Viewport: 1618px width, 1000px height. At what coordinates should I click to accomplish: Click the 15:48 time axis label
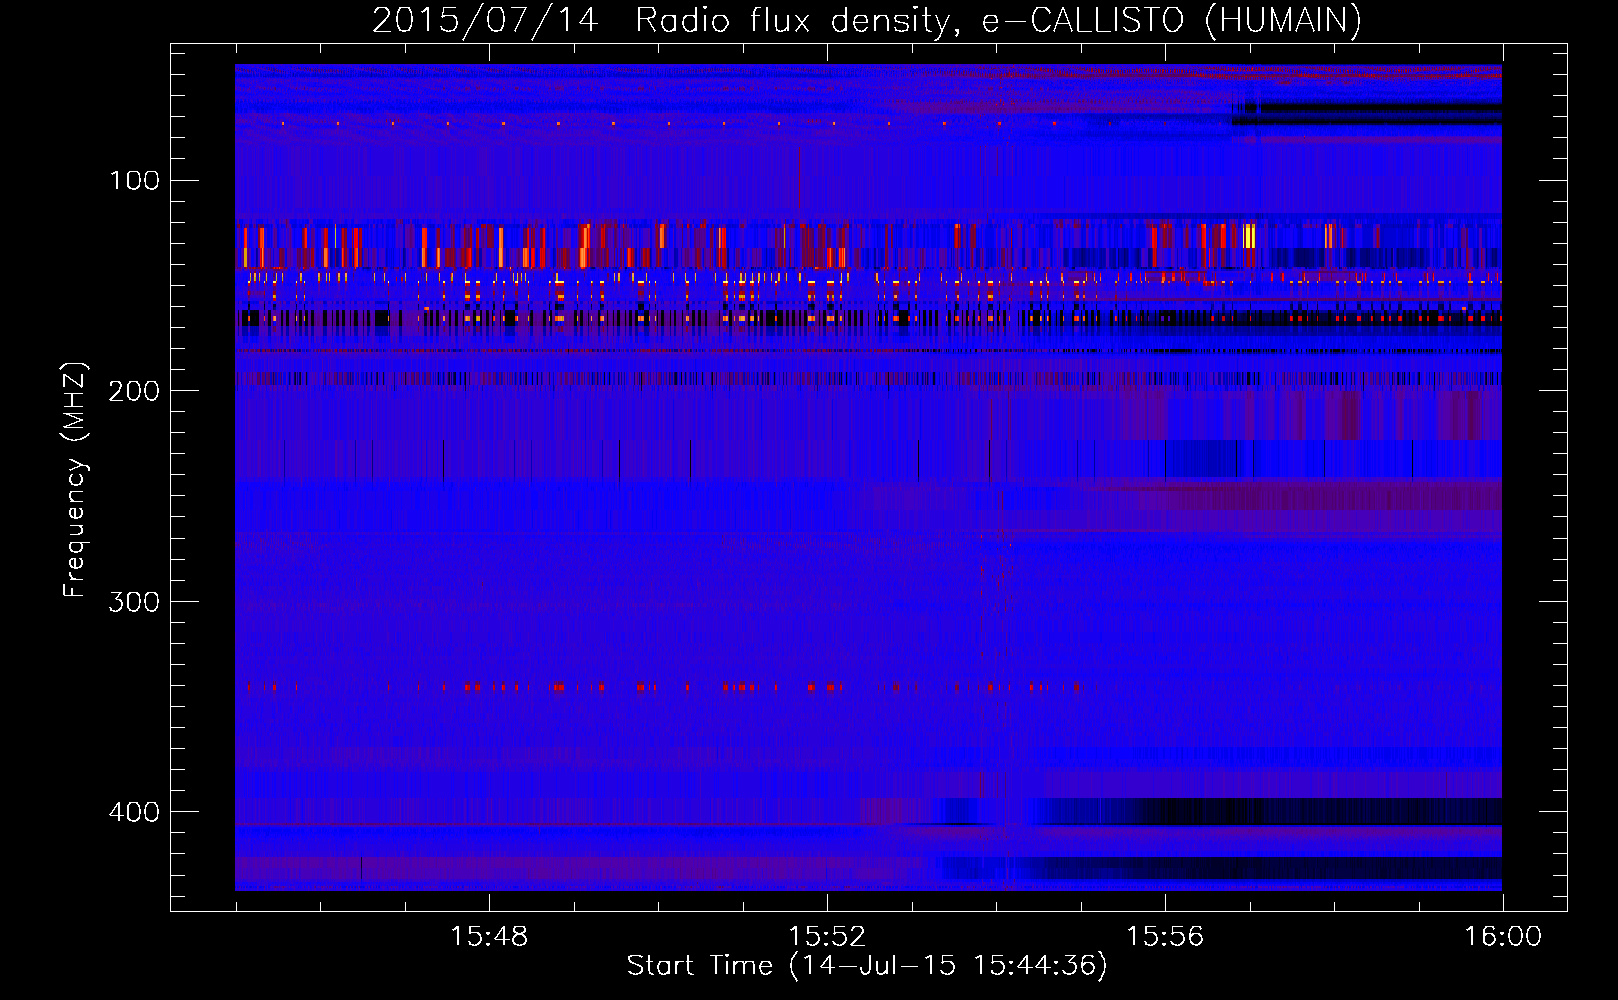[x=489, y=937]
